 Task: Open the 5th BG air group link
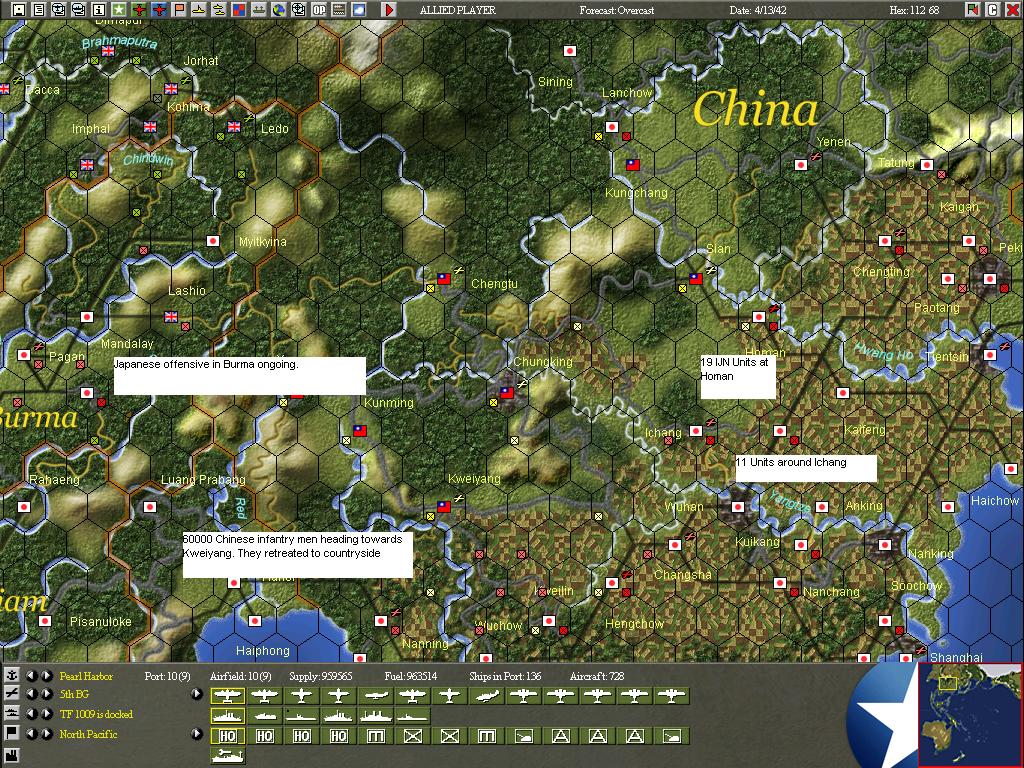[74, 694]
